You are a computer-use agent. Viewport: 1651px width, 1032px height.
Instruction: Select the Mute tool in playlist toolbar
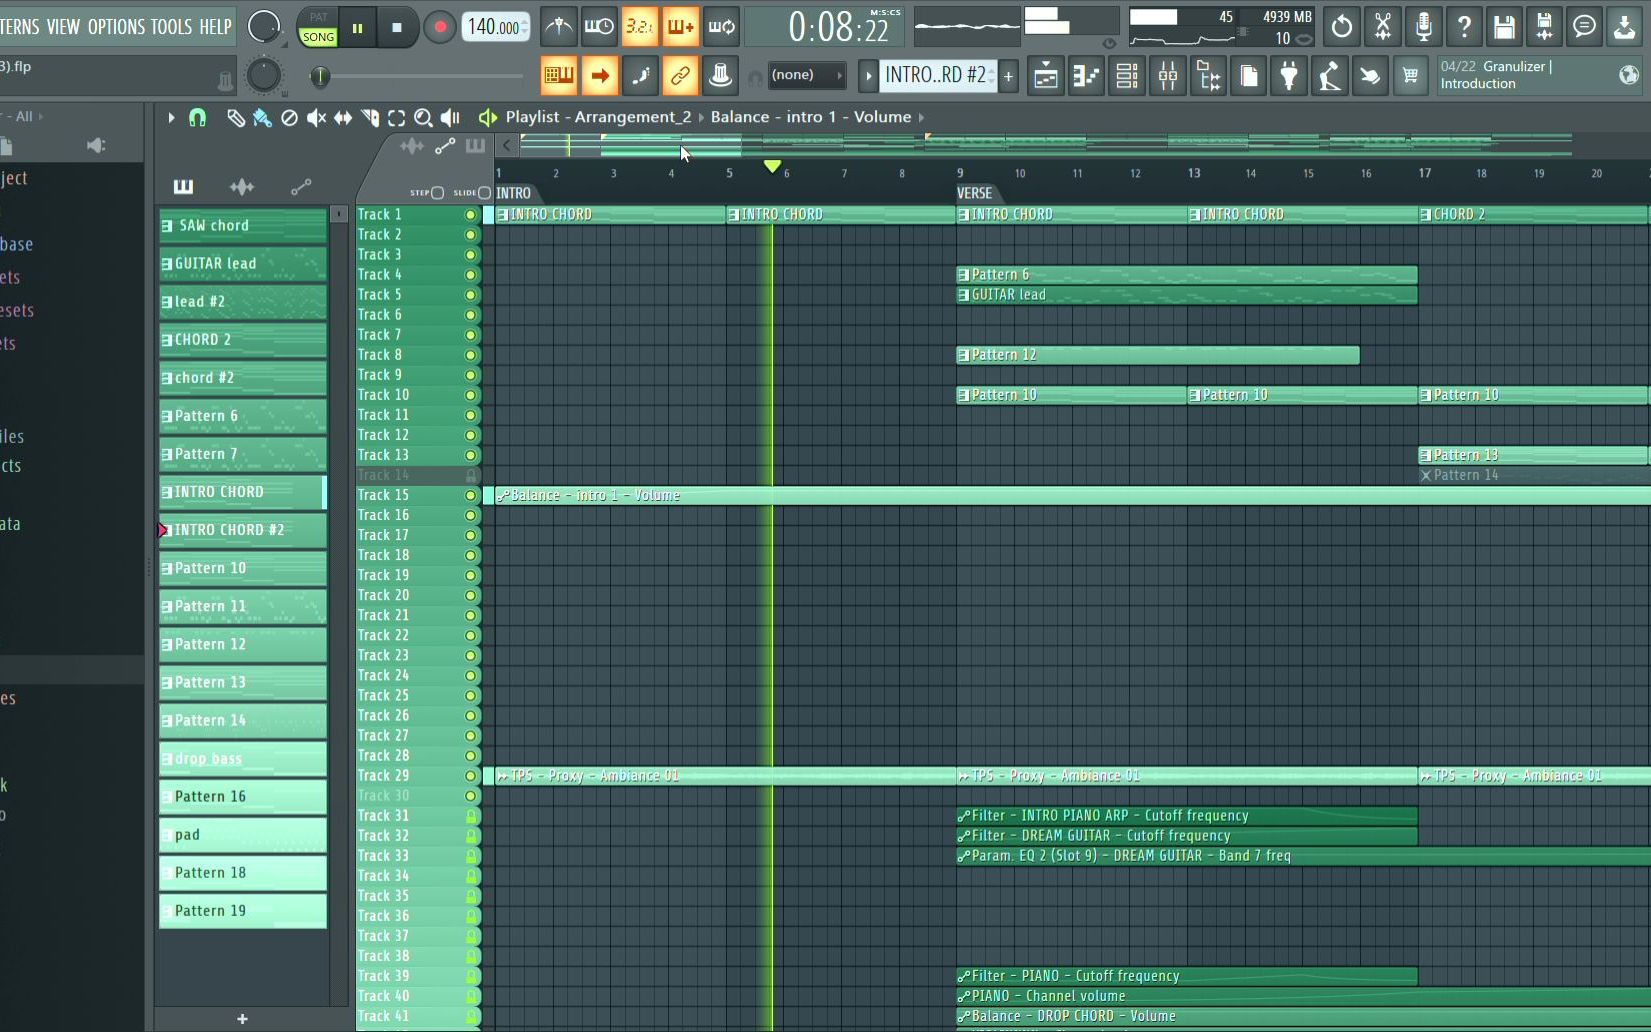tap(316, 118)
